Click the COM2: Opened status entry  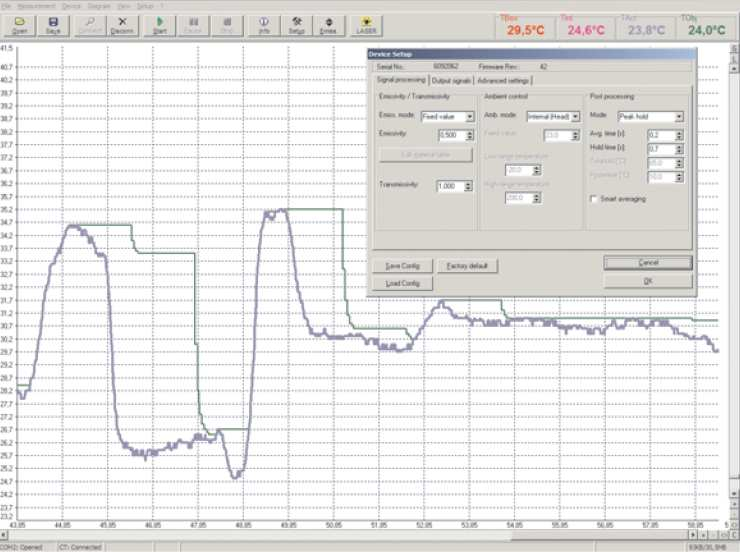[x=23, y=547]
